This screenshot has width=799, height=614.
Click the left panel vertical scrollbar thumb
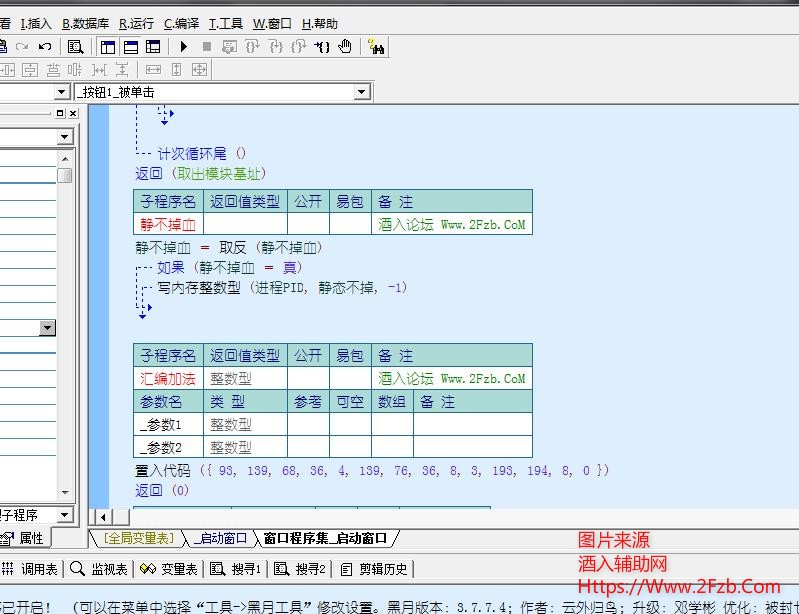[65, 176]
